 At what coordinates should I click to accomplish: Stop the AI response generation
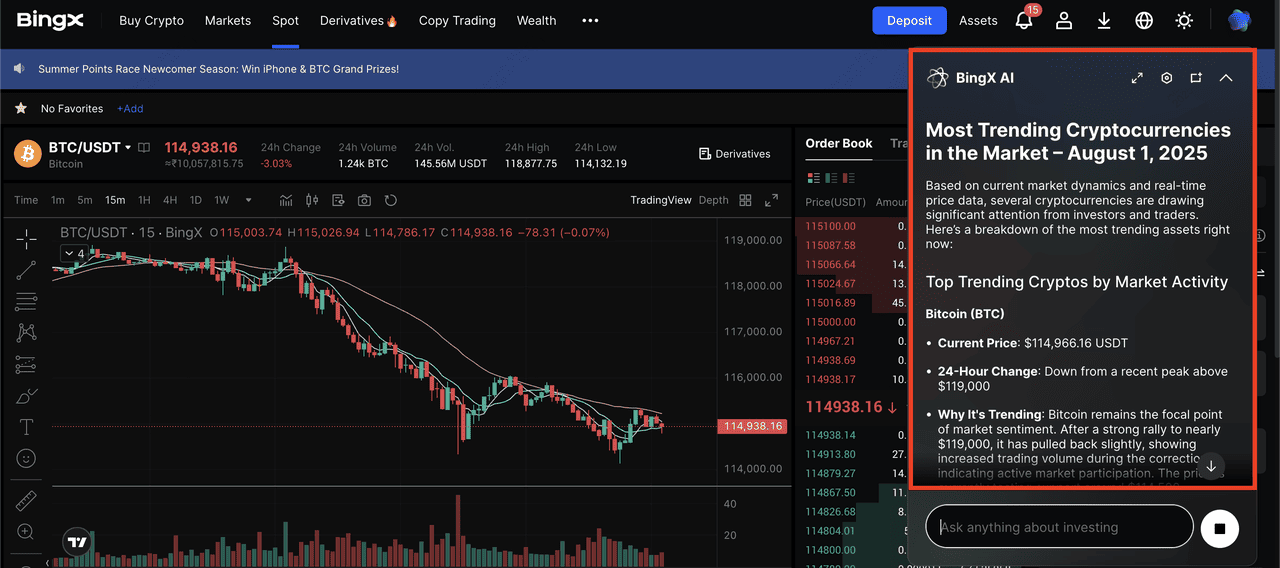point(1219,527)
